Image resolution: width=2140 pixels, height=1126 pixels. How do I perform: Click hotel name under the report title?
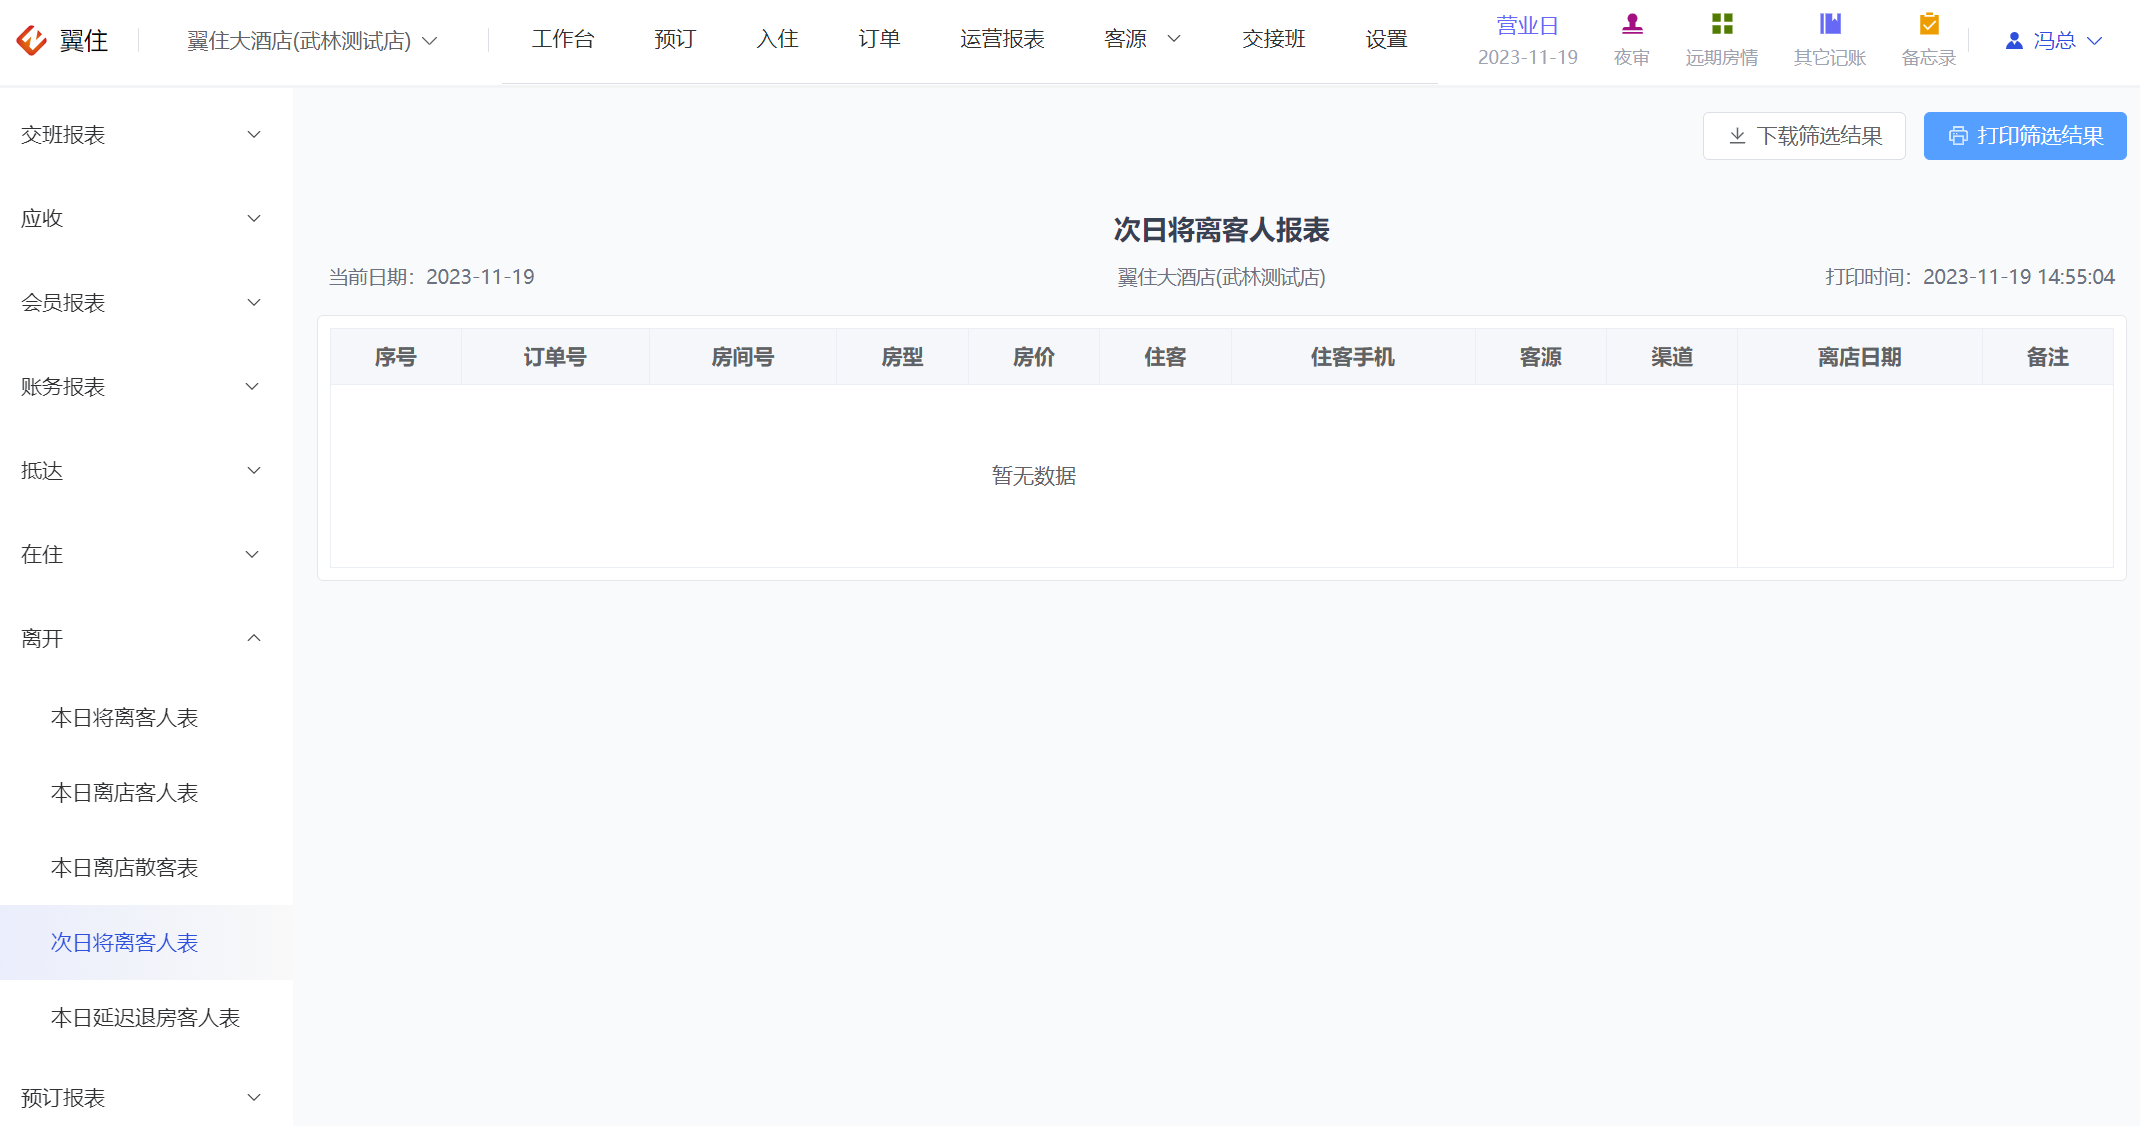click(1222, 277)
